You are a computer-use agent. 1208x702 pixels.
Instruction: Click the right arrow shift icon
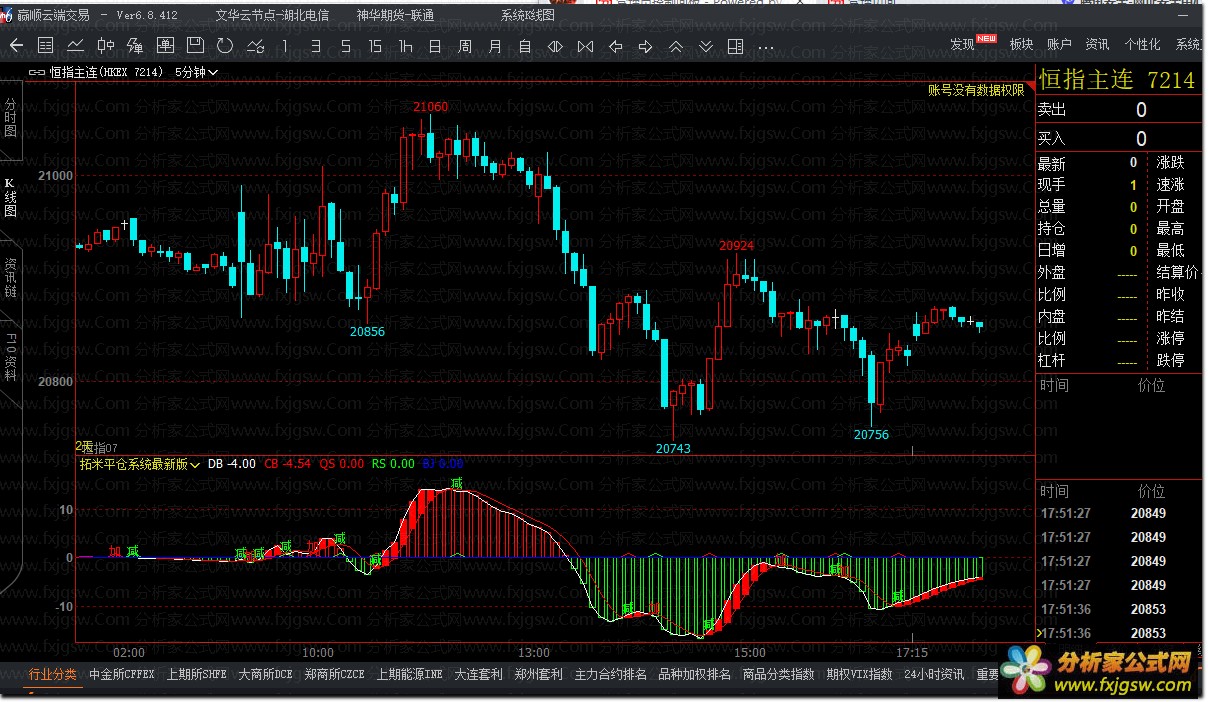(646, 46)
